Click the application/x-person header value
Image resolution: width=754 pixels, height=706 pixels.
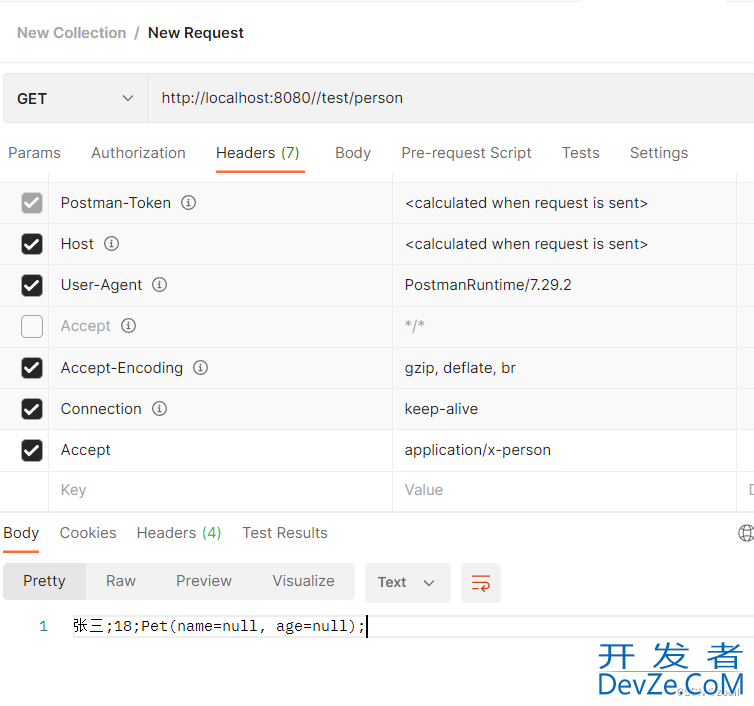(478, 450)
